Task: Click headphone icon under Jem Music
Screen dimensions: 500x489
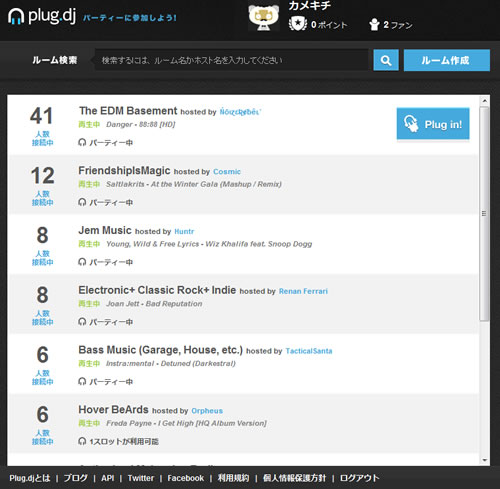Action: point(82,262)
